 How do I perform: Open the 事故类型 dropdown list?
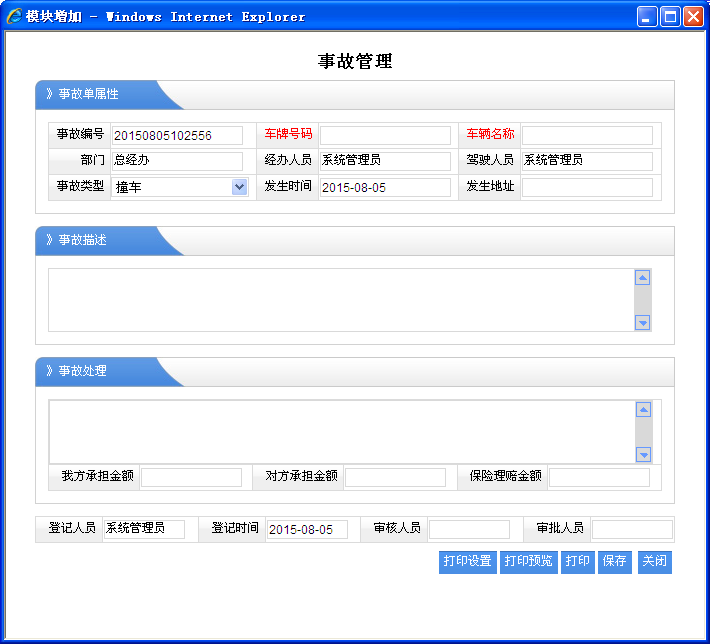point(239,187)
